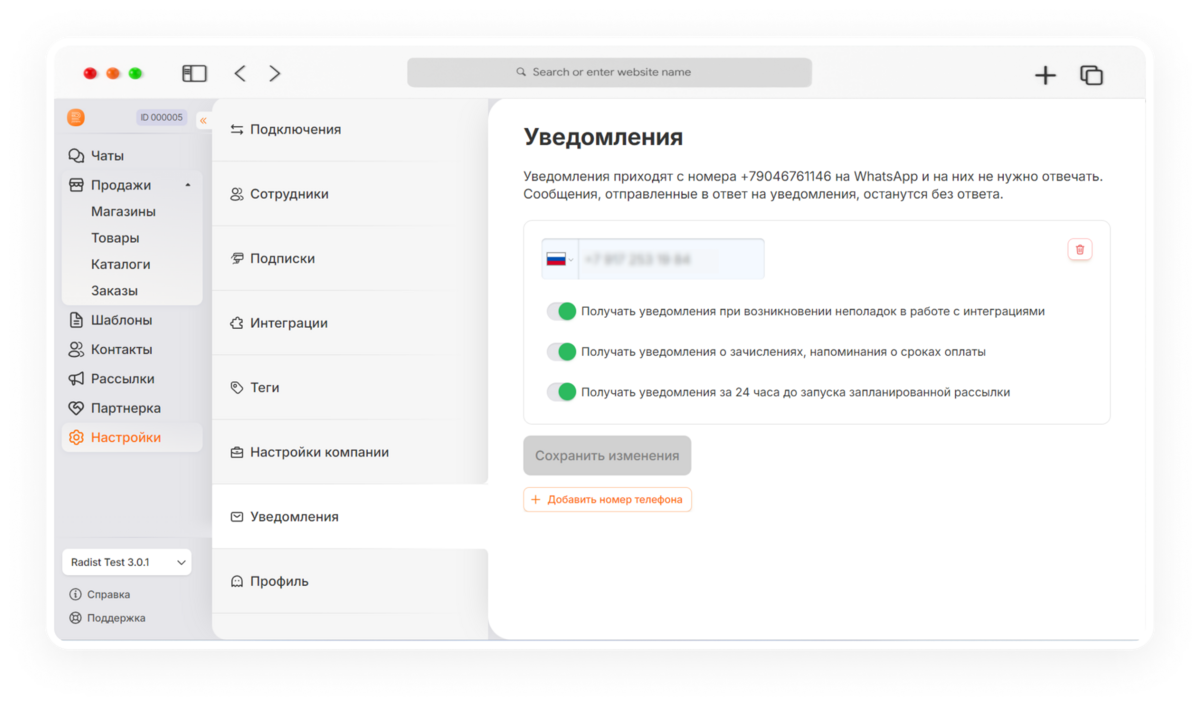Click Сохранить изменения button

(607, 455)
